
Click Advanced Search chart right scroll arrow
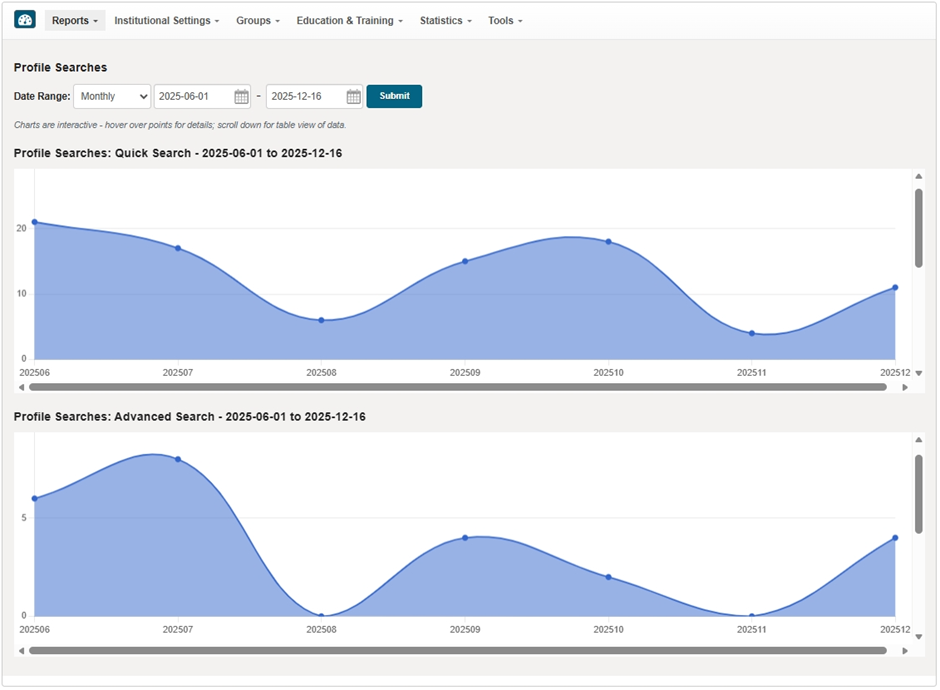(x=905, y=650)
